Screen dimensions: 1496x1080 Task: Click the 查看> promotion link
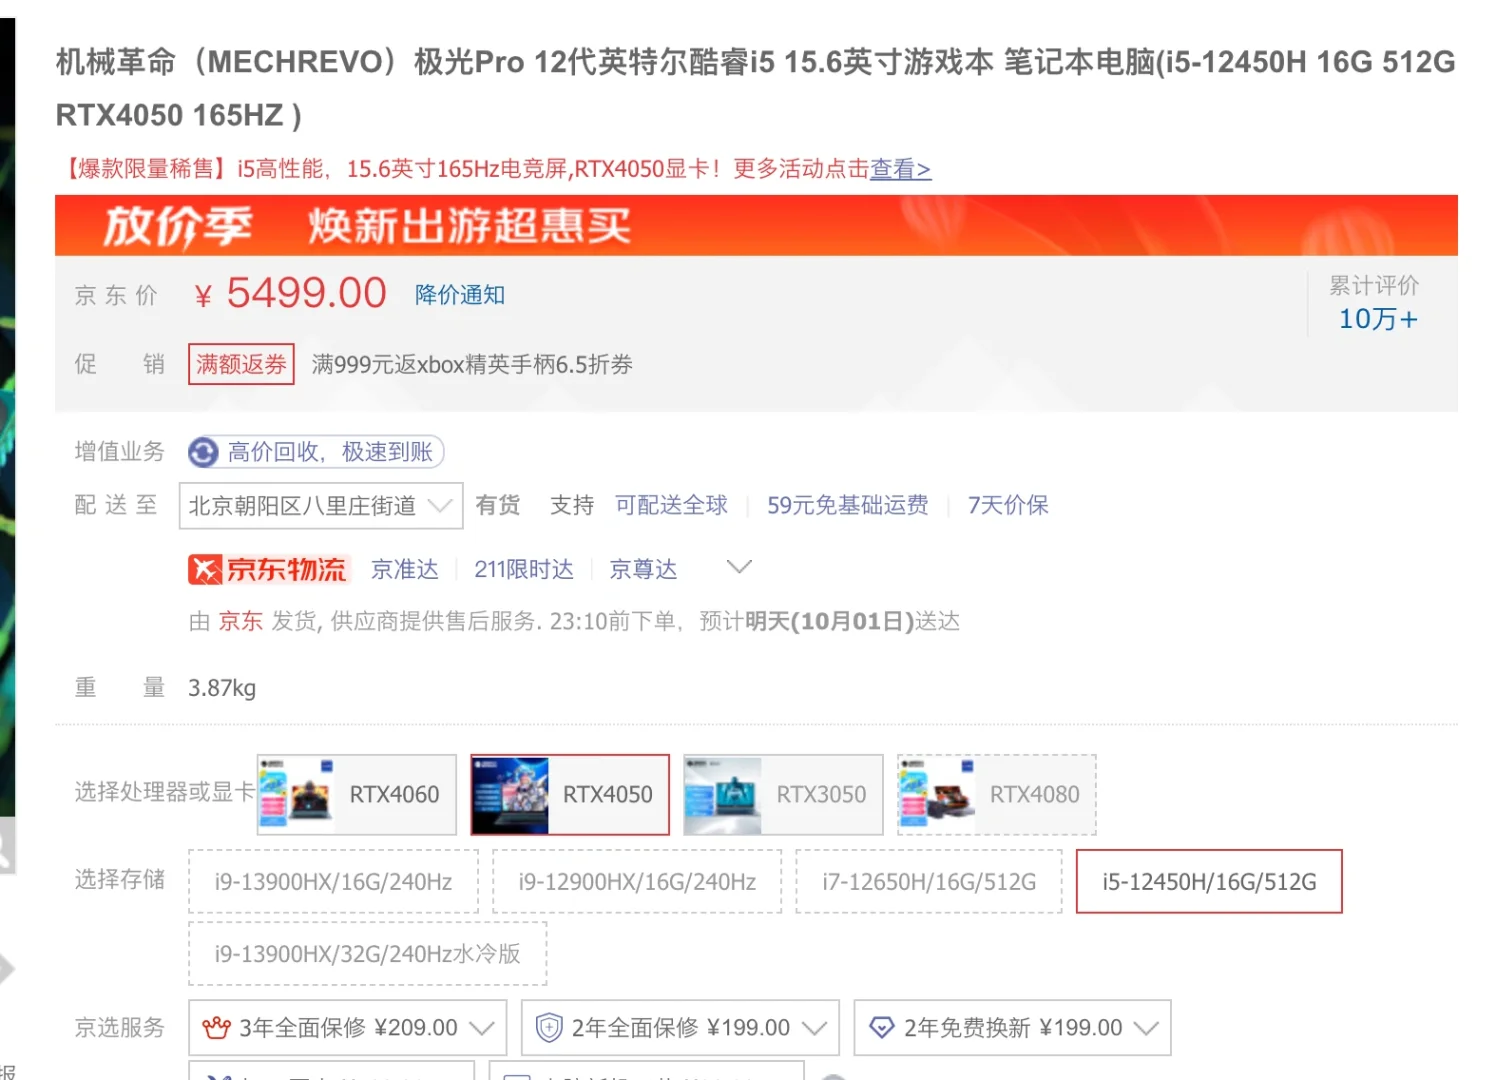(x=900, y=169)
